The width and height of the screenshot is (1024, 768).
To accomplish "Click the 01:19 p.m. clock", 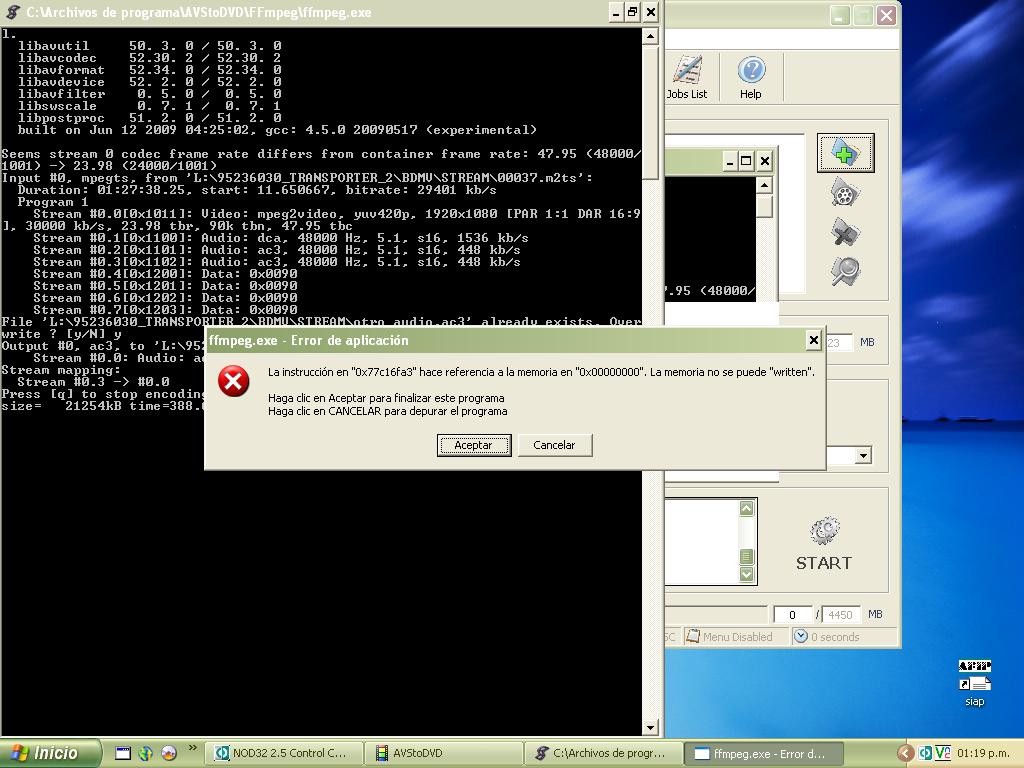I will pyautogui.click(x=983, y=754).
